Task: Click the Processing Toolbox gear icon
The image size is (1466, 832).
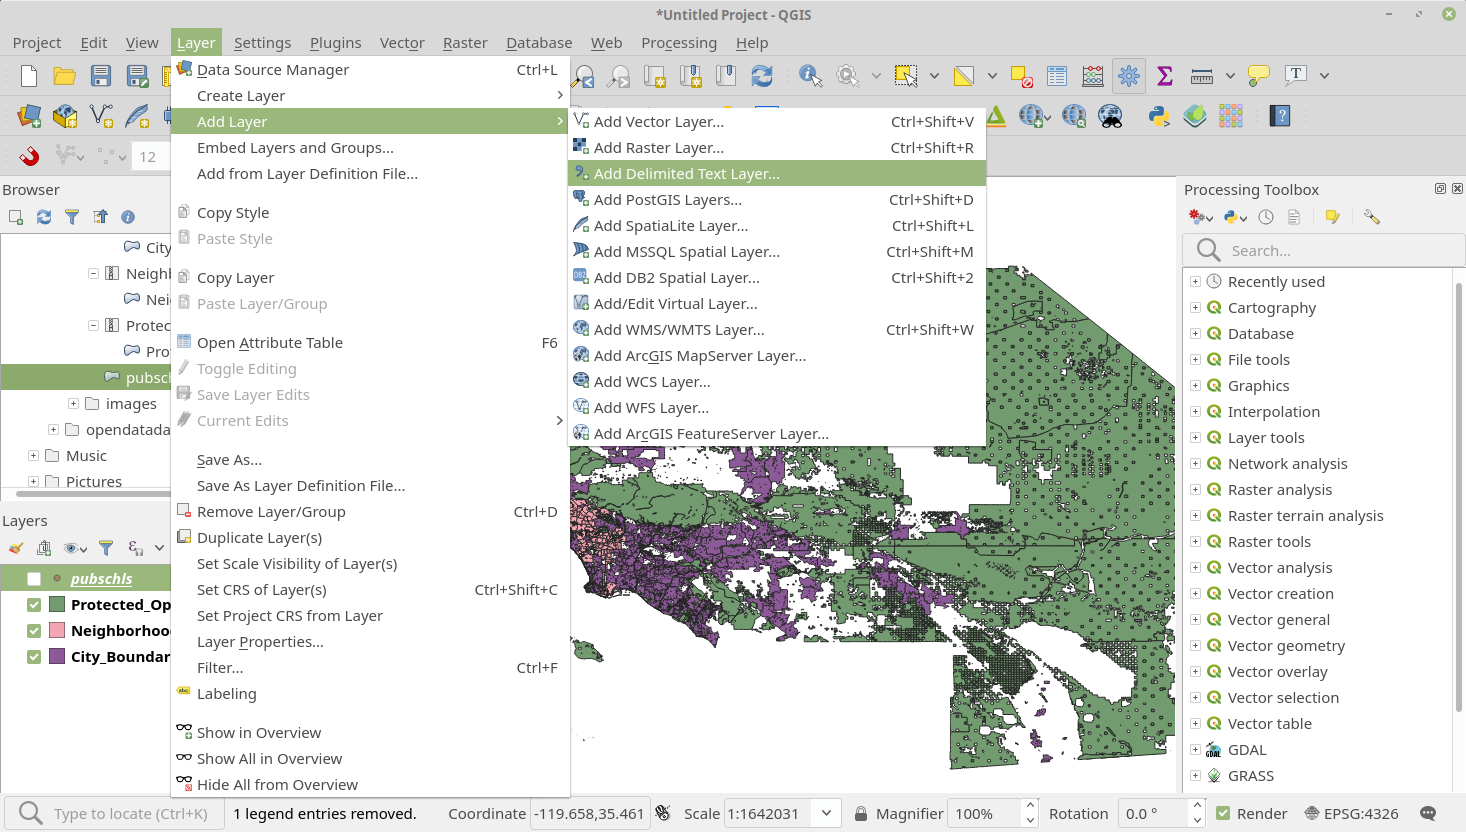Action: [1129, 76]
